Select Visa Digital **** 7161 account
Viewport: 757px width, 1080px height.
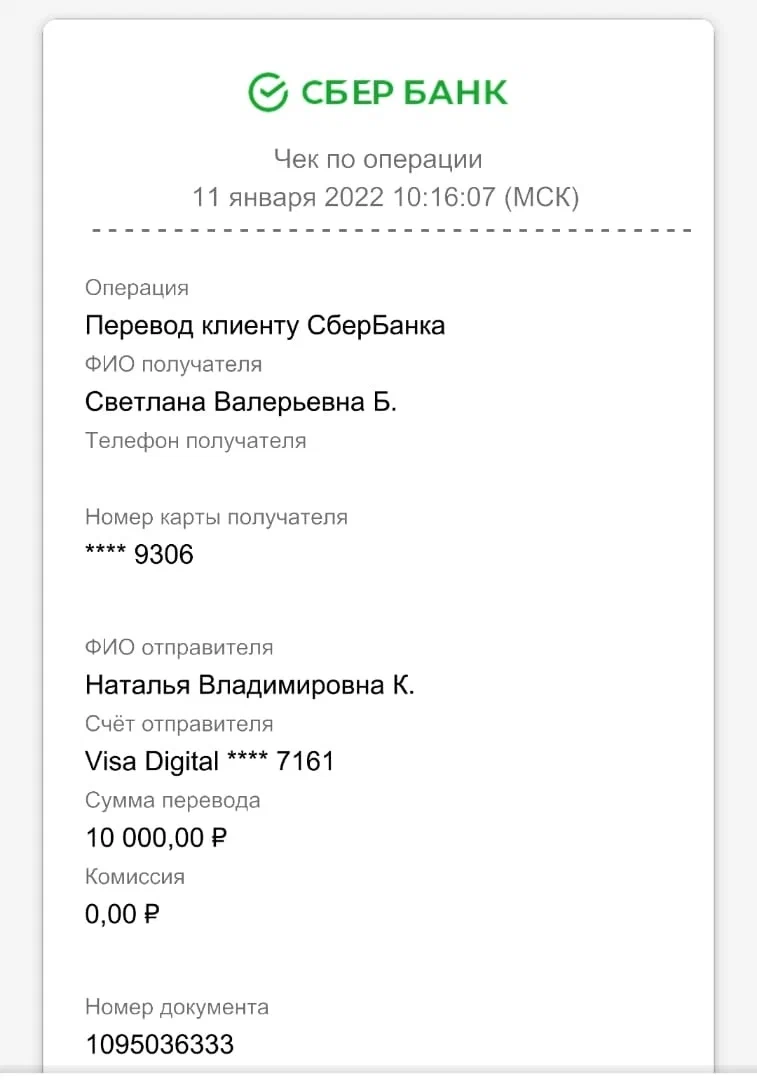click(209, 761)
